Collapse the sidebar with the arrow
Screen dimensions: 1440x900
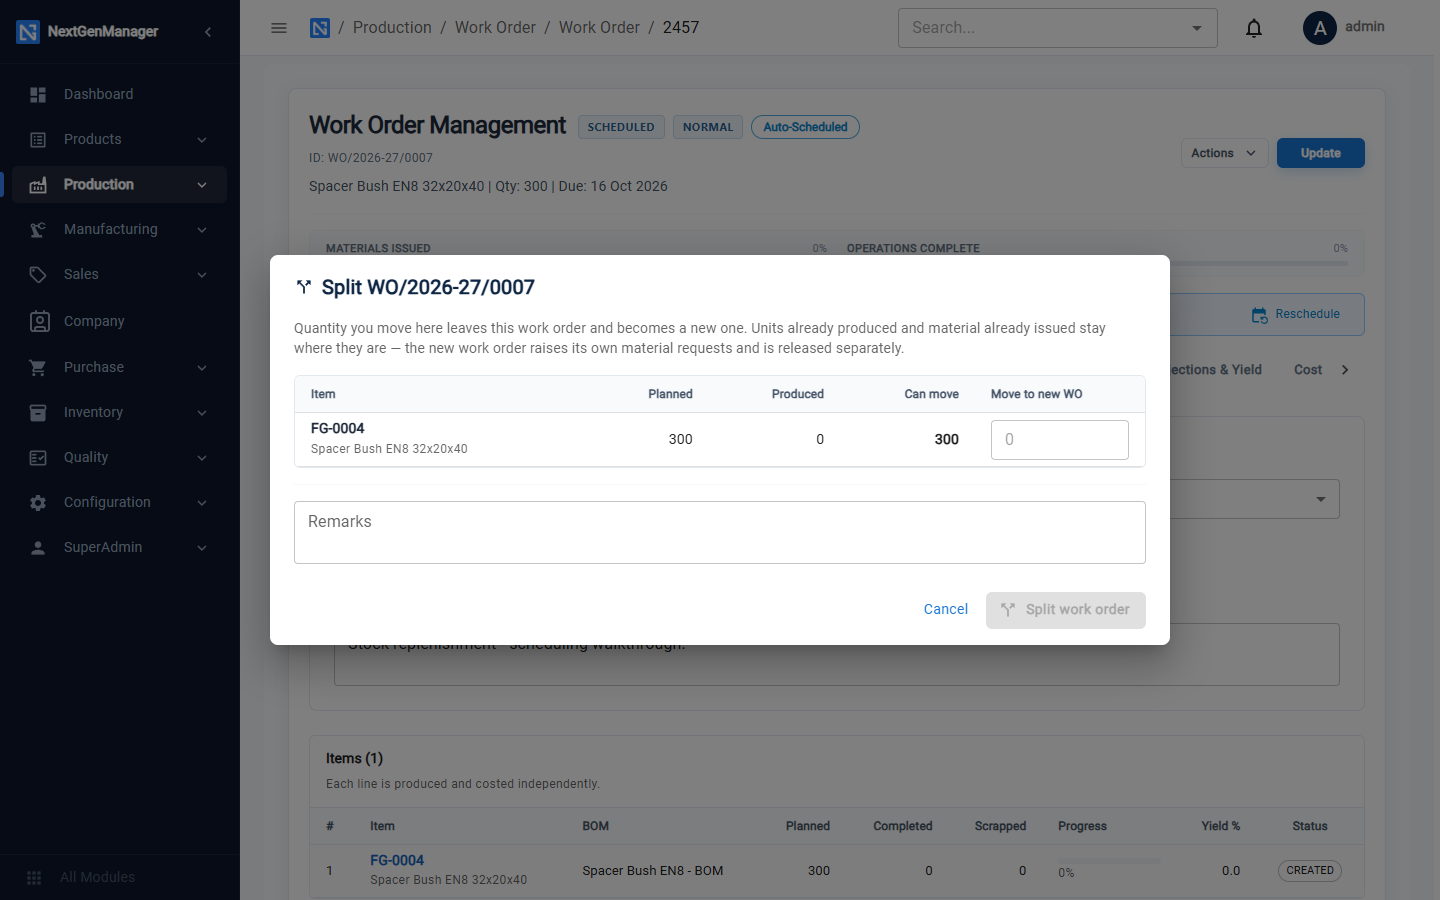point(208,32)
